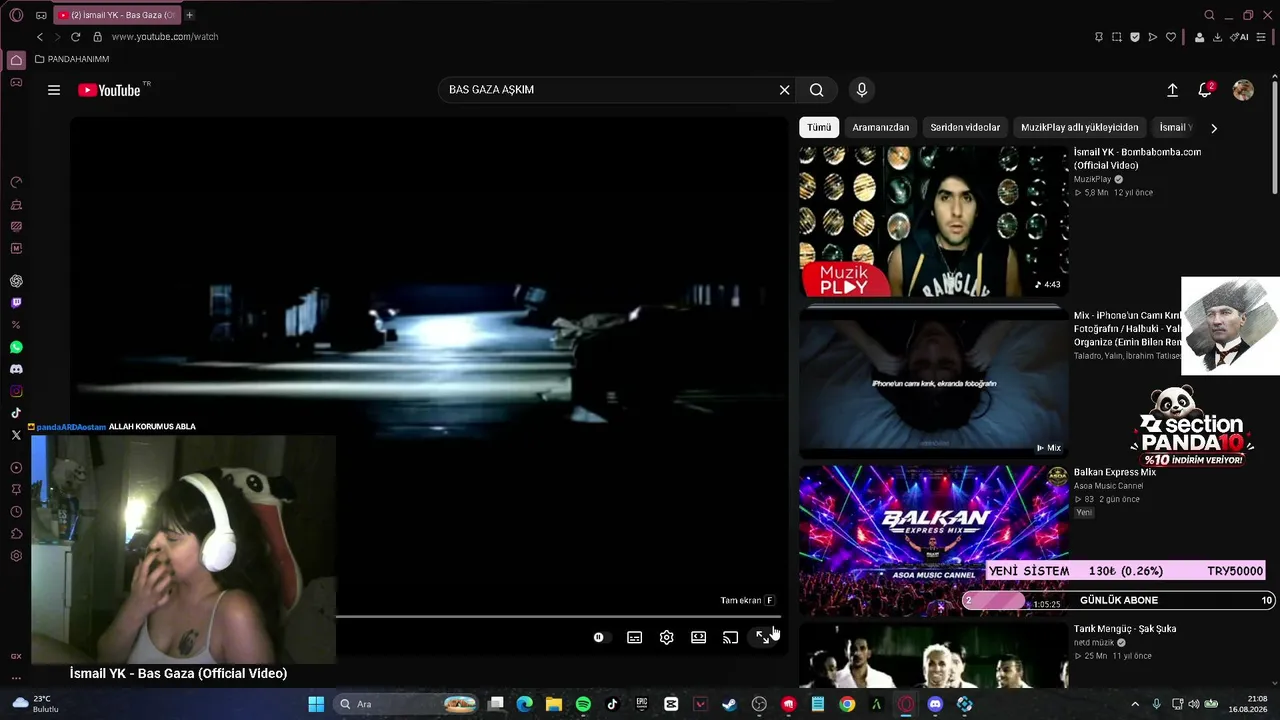Open the YouTube upload/create button
Viewport: 1280px width, 720px height.
coord(1172,90)
